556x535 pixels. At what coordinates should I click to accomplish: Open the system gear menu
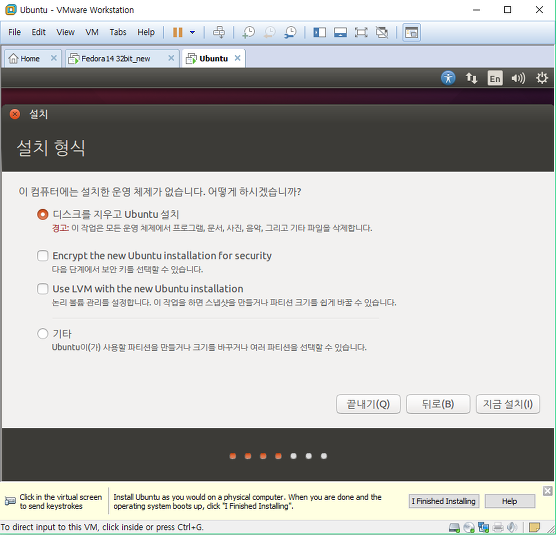(542, 78)
